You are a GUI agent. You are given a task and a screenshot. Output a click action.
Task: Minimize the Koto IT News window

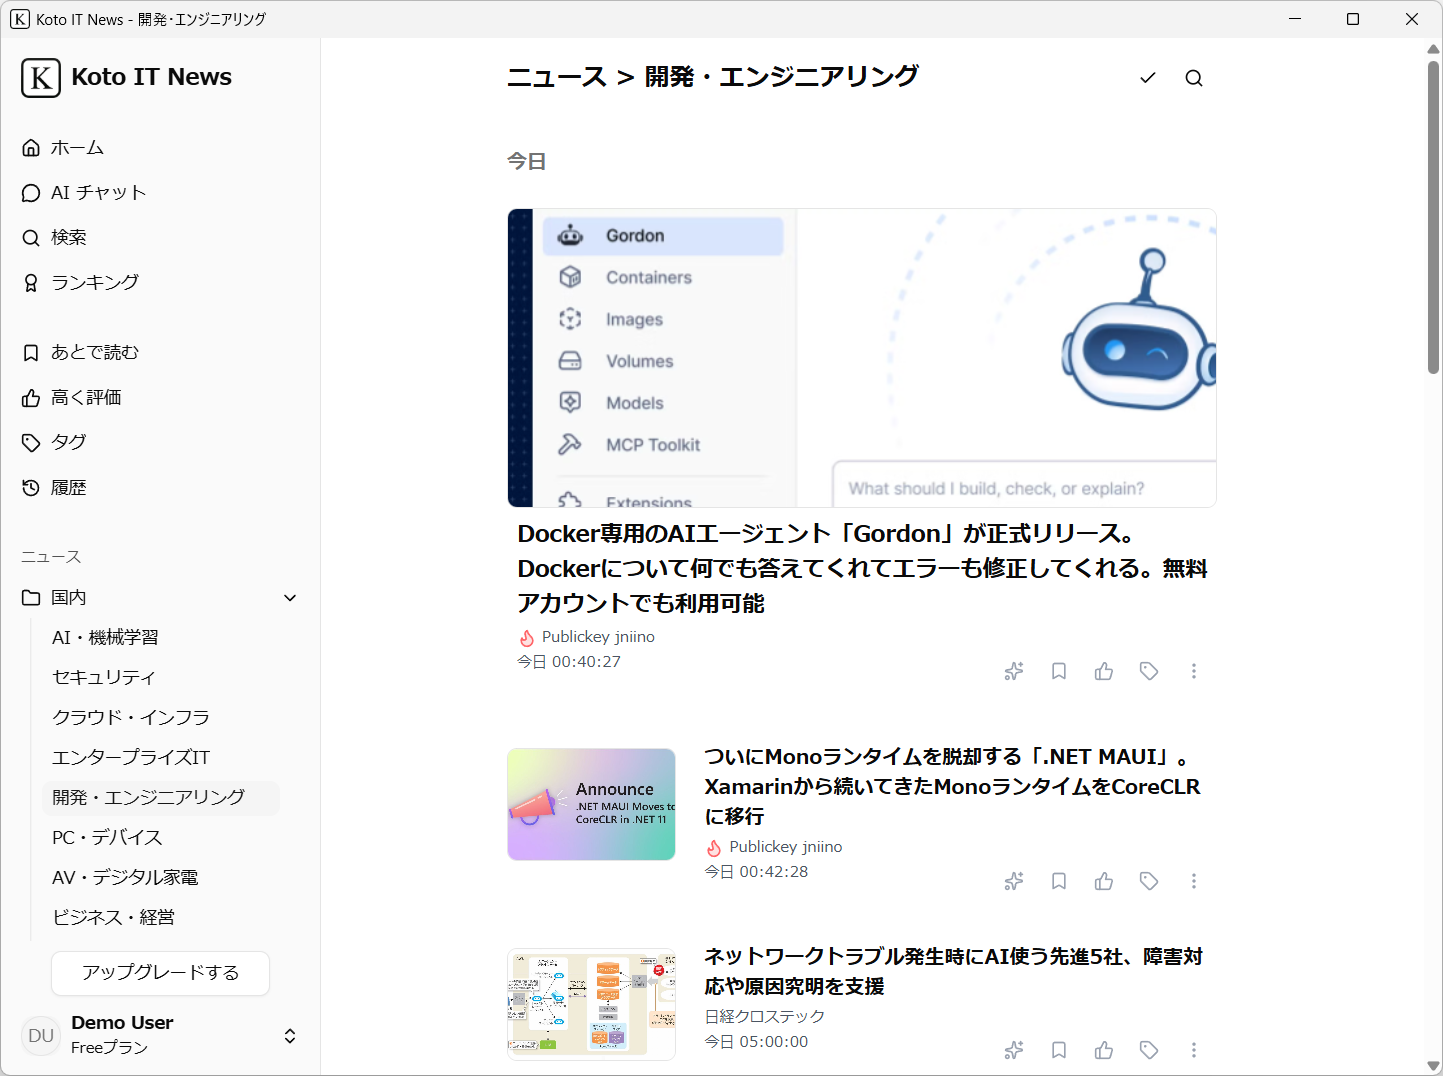[1295, 19]
